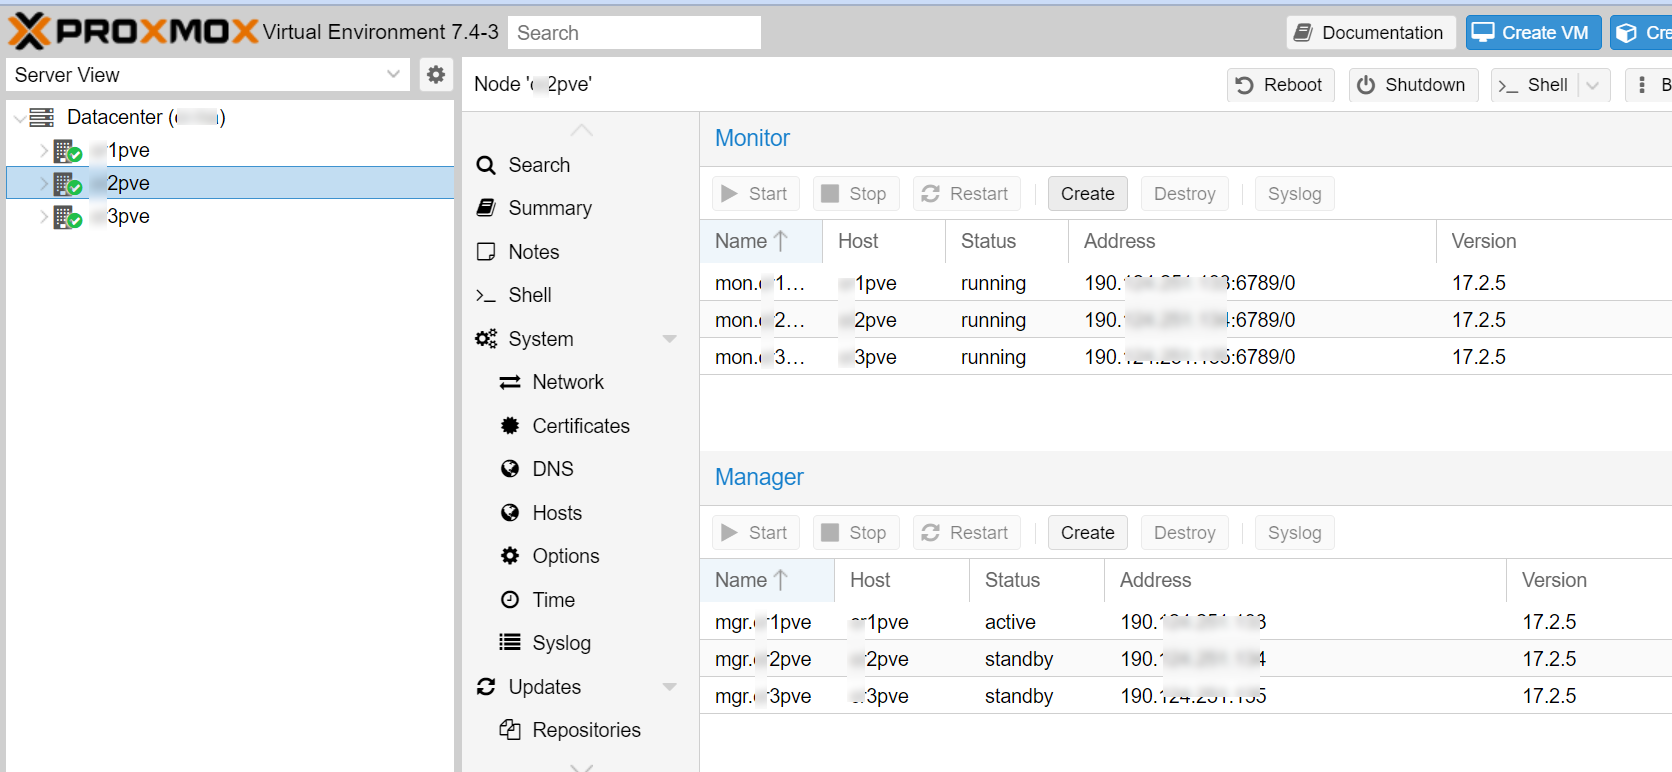Open the Shell button dropdown arrow
This screenshot has height=772, width=1672.
point(1593,85)
